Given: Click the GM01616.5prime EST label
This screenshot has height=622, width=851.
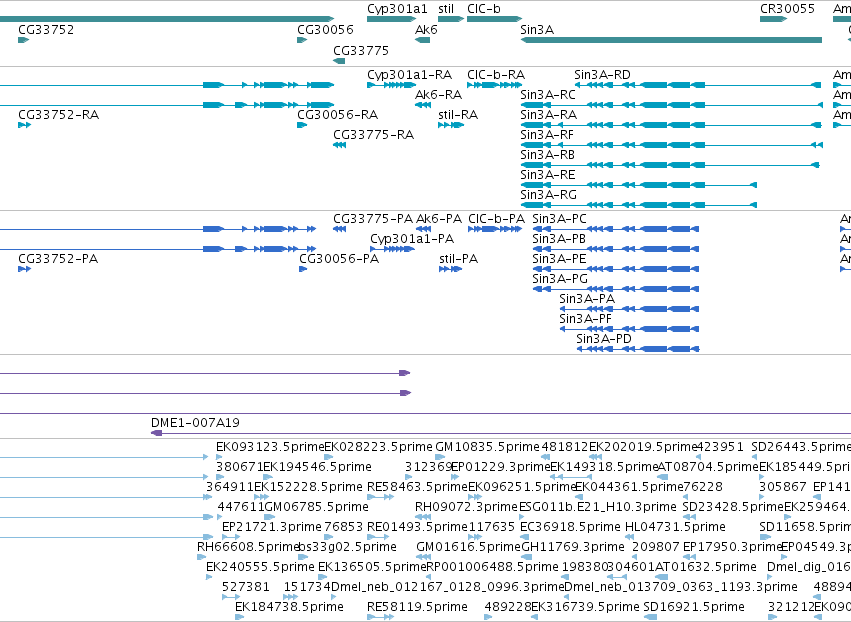Looking at the screenshot, I should click(468, 547).
